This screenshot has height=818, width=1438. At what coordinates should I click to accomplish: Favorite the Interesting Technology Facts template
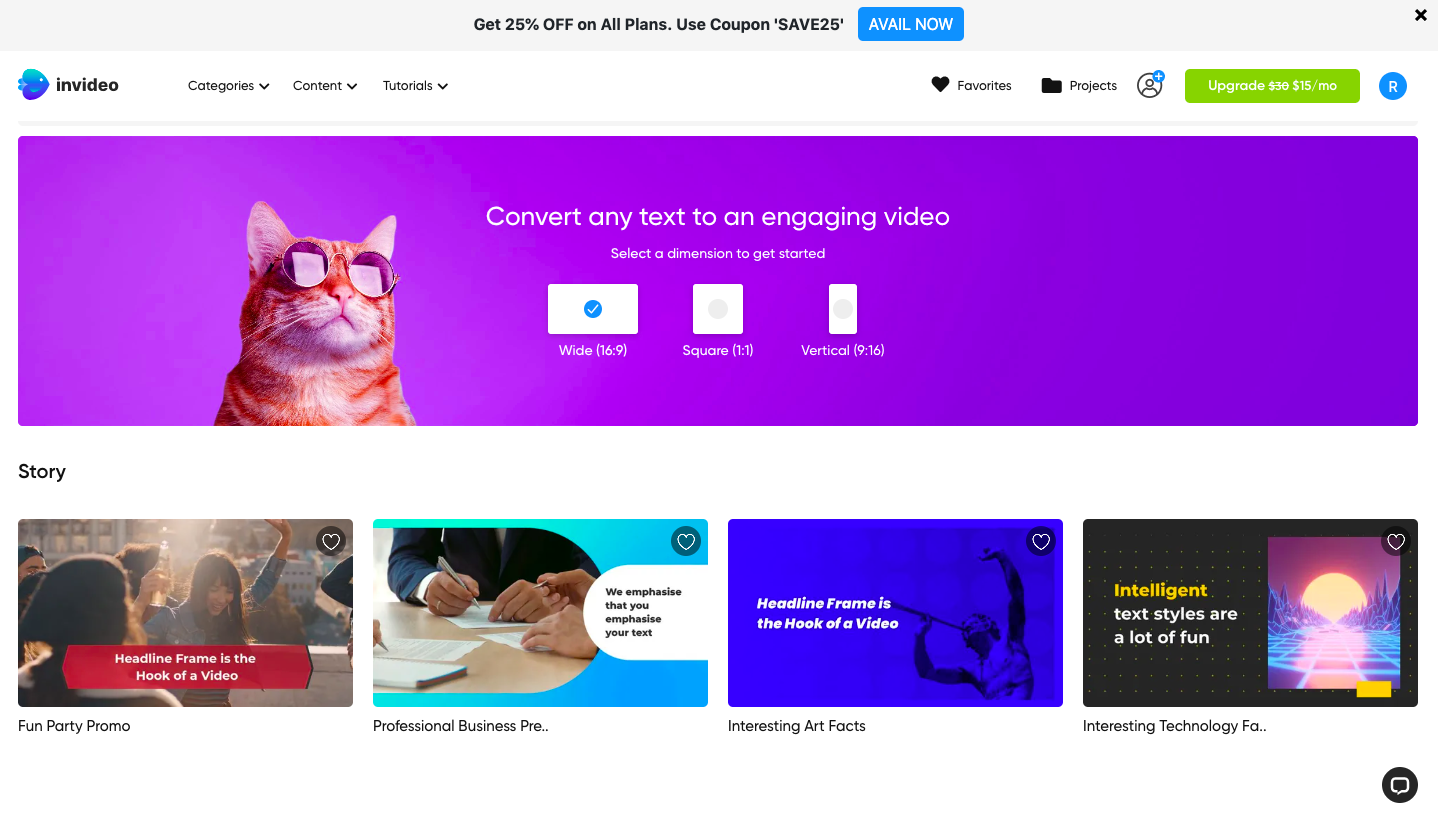tap(1396, 541)
